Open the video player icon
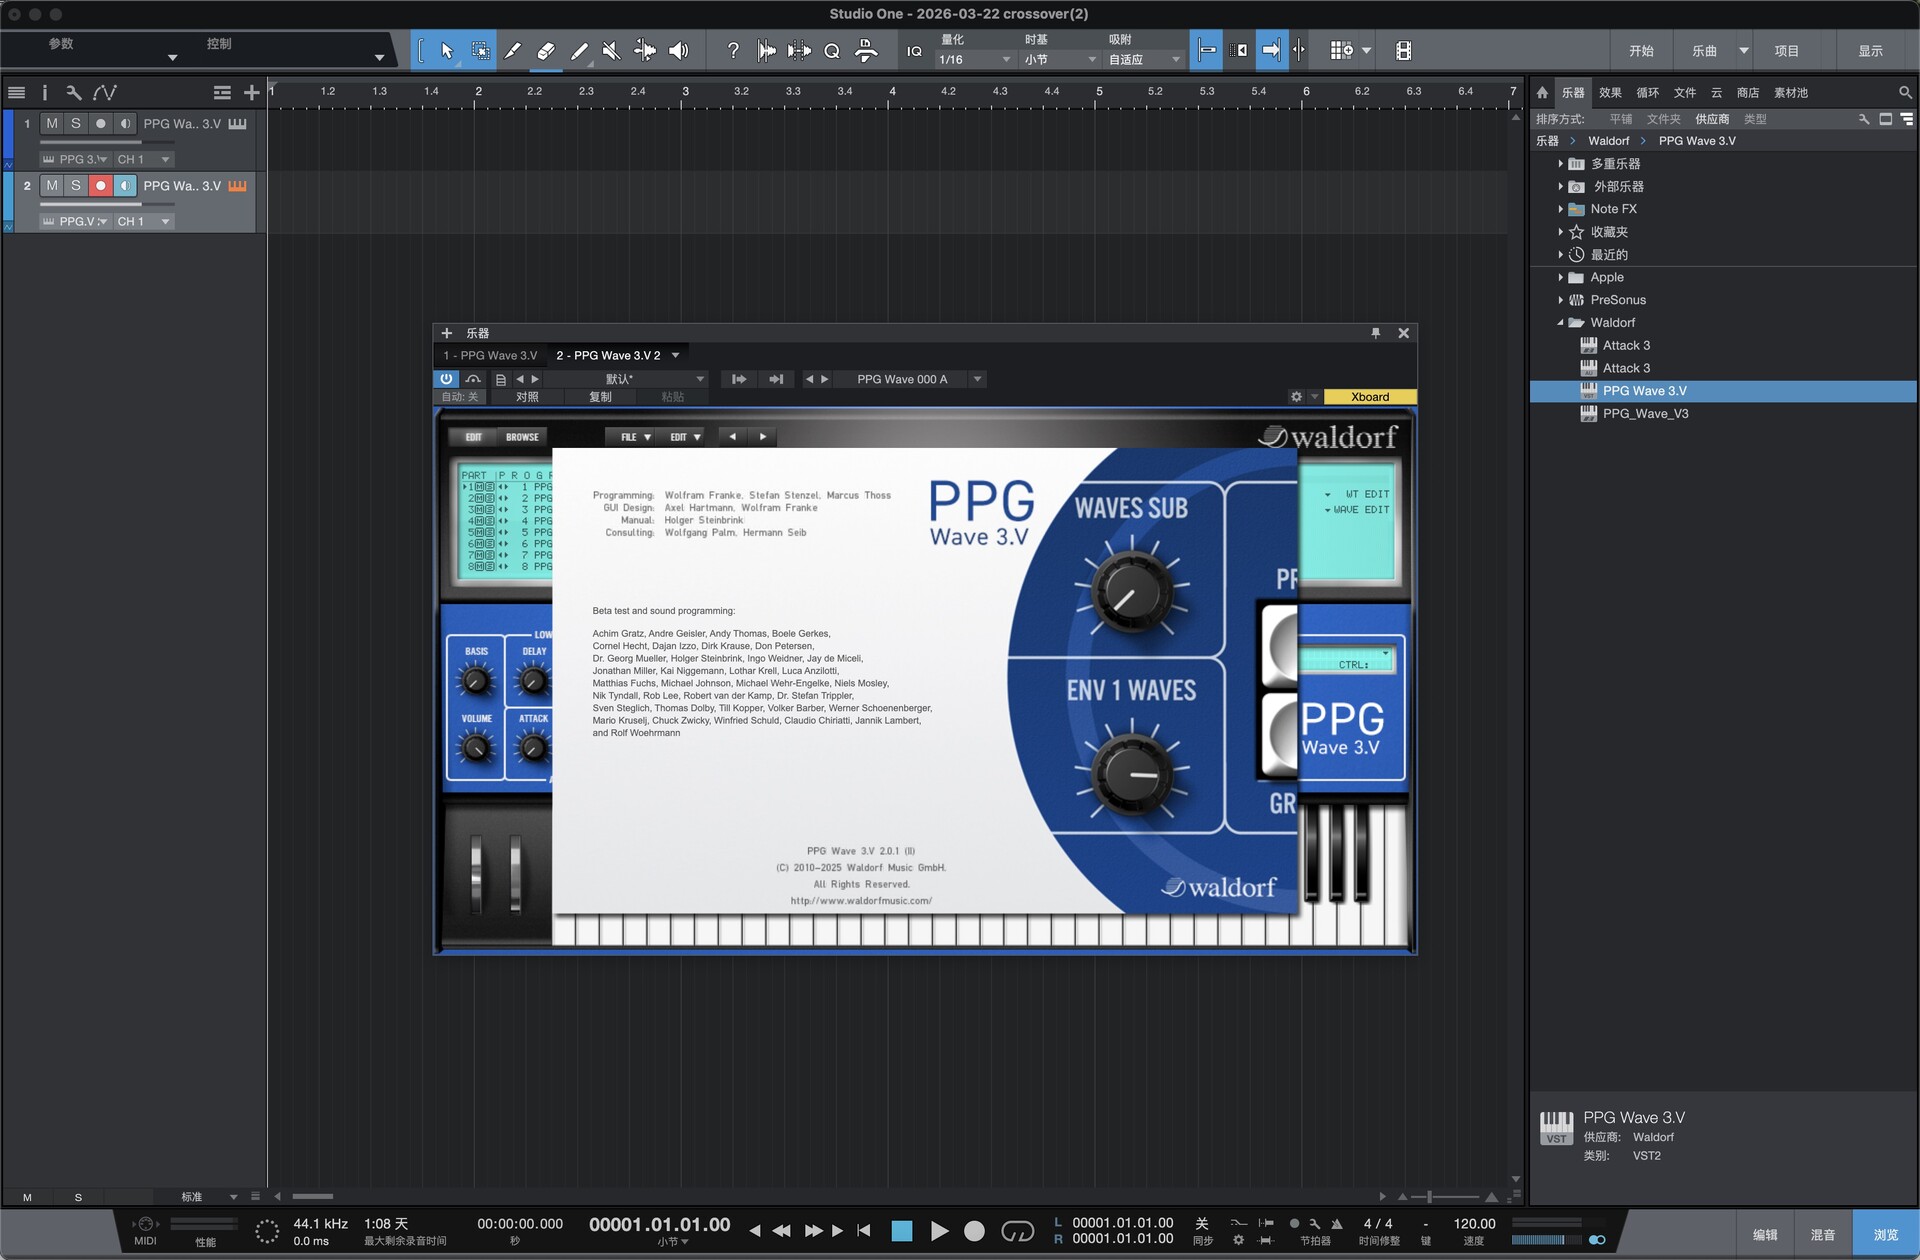The width and height of the screenshot is (1920, 1260). (x=1403, y=51)
